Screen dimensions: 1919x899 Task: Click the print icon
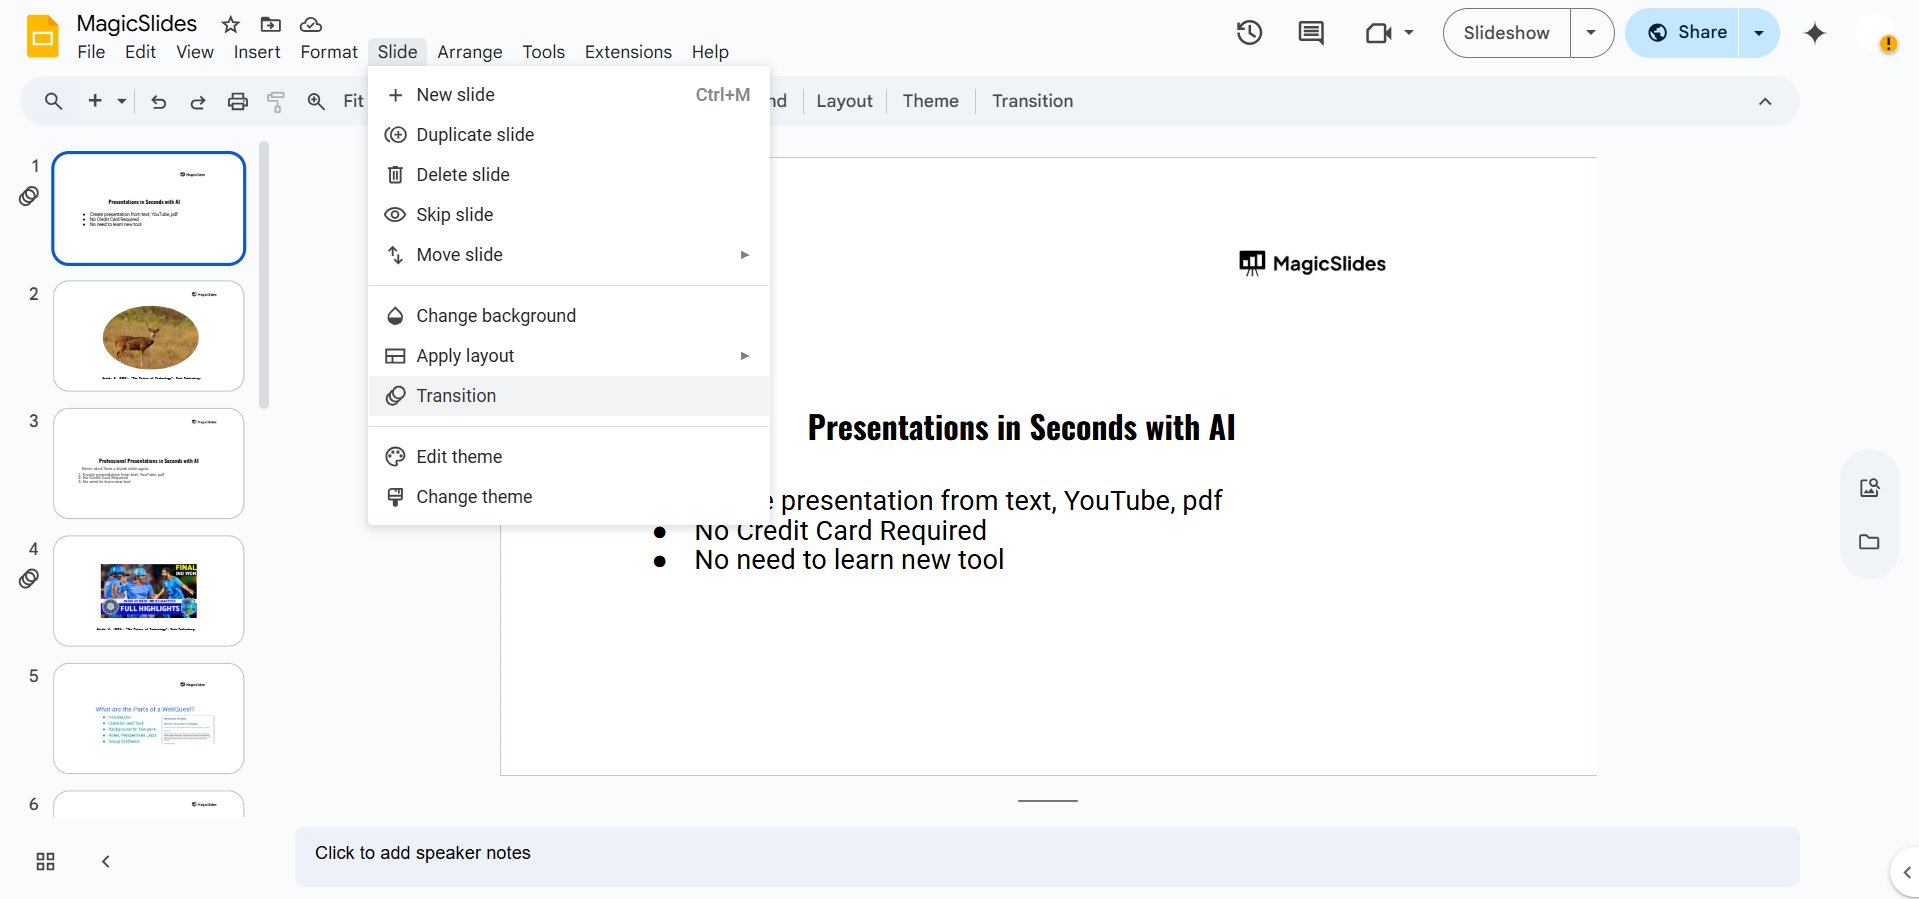click(237, 101)
